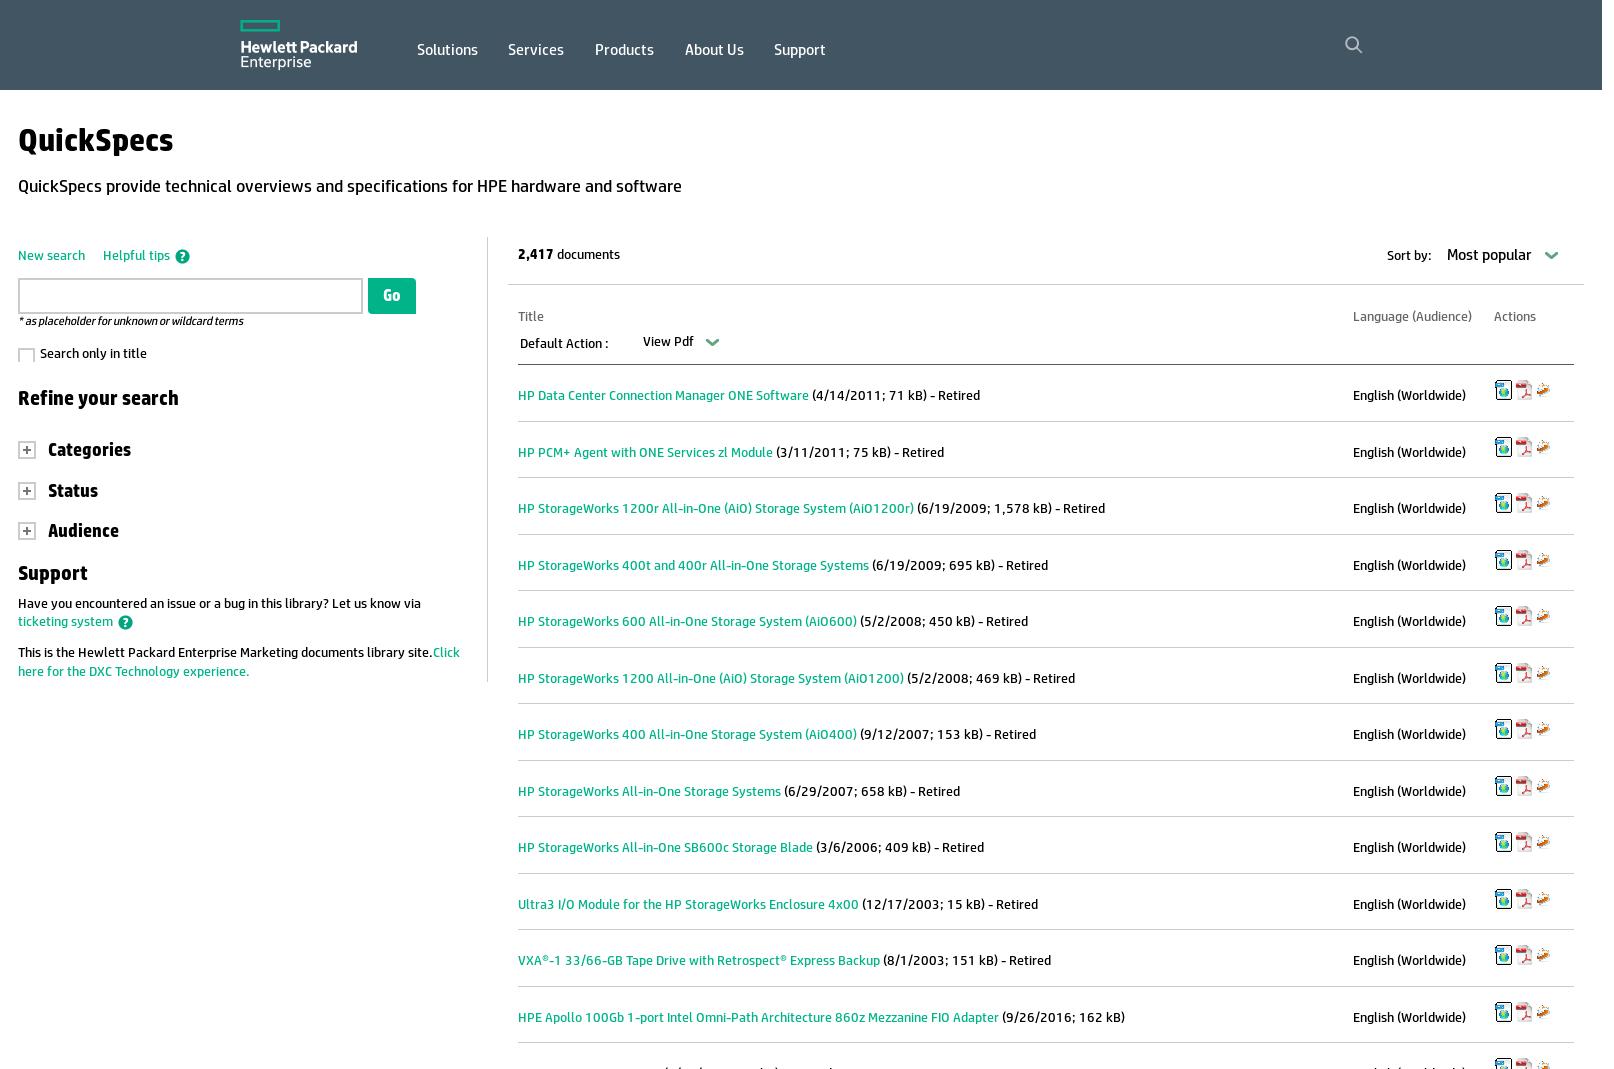Expand the Status filter section
The image size is (1614, 1069).
pos(27,491)
